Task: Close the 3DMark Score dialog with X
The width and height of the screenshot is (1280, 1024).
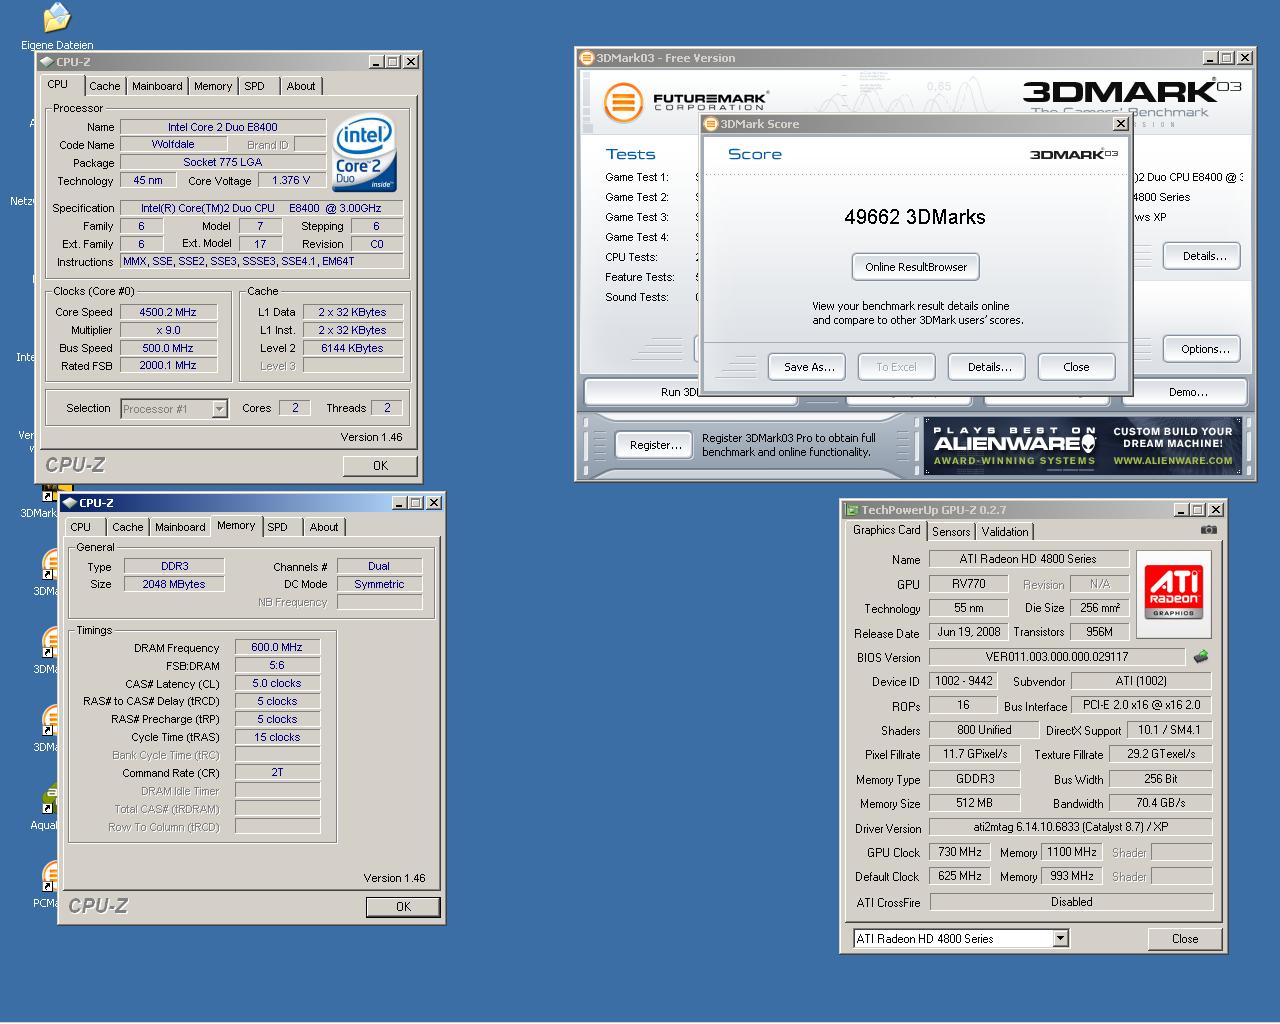Action: point(1120,124)
